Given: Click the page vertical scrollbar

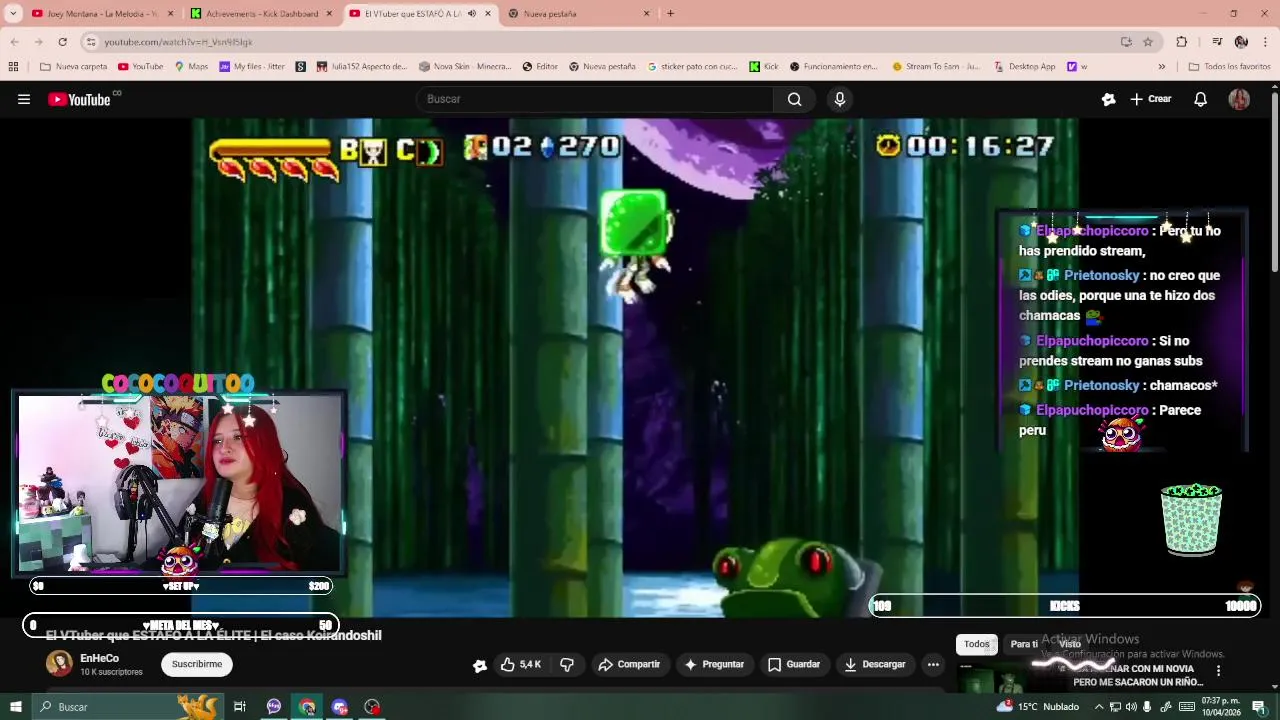Looking at the screenshot, I should (1274, 180).
